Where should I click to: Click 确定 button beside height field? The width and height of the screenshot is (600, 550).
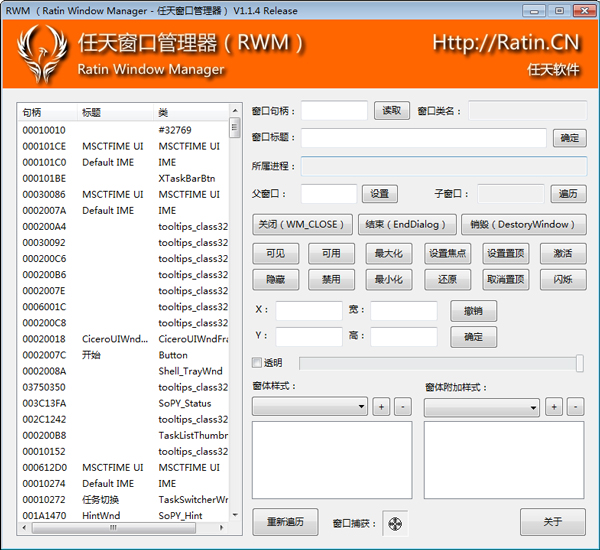click(x=474, y=337)
